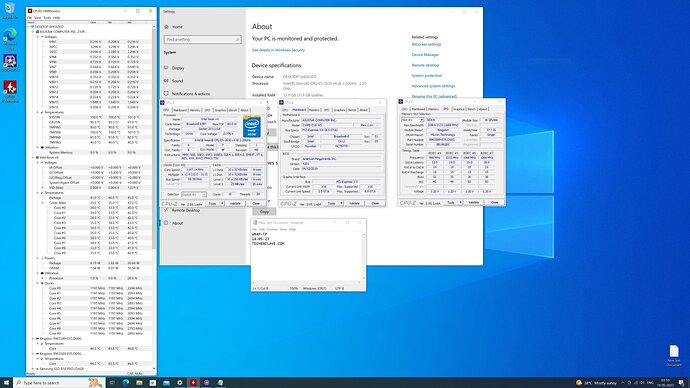This screenshot has width=690, height=388.
Task: Click Close in the SPD CPU-Z window
Action: (494, 202)
